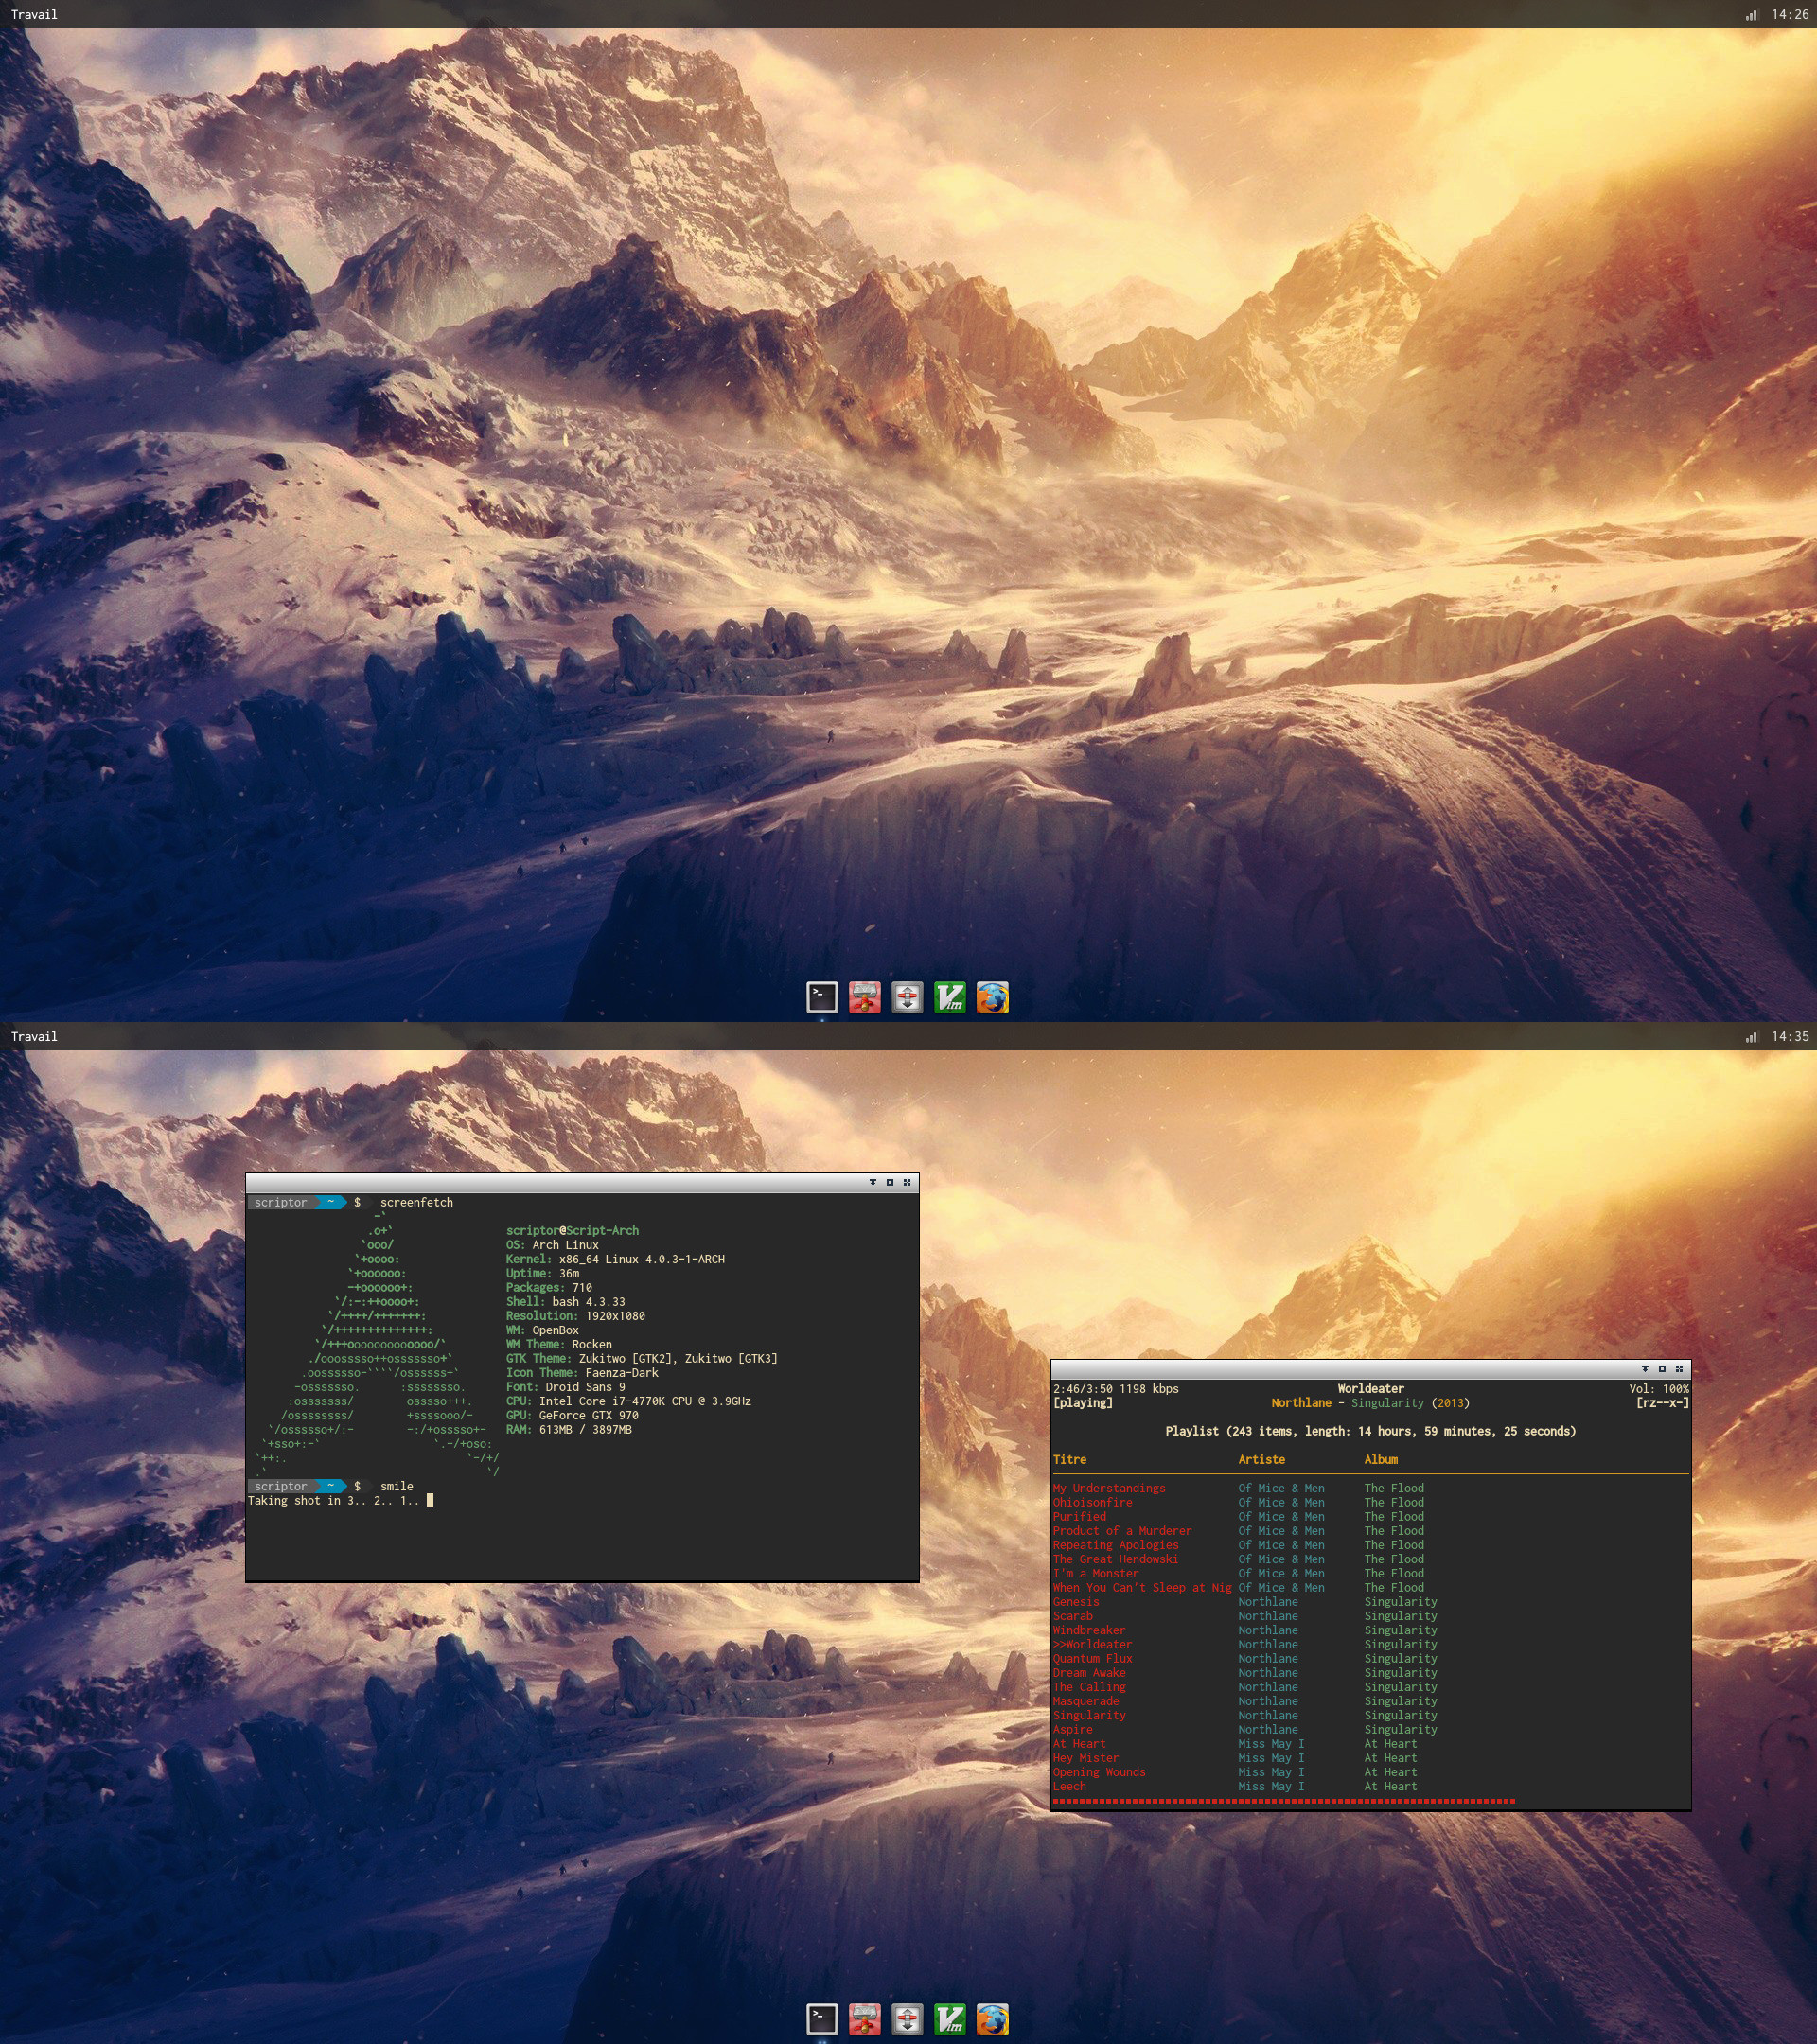Launch Vim from the dock on the 14:35 desktop
1817x2044 pixels.
[x=950, y=2019]
